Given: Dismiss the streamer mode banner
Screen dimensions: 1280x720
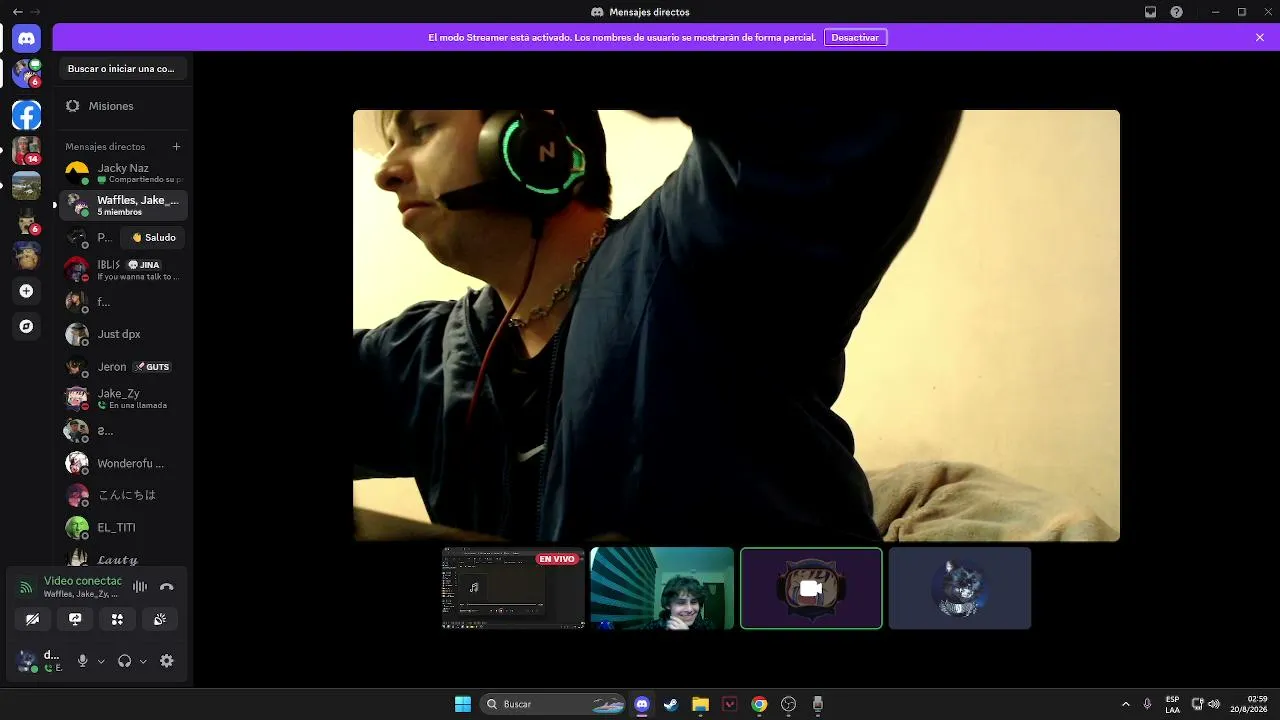Looking at the screenshot, I should tap(1260, 37).
